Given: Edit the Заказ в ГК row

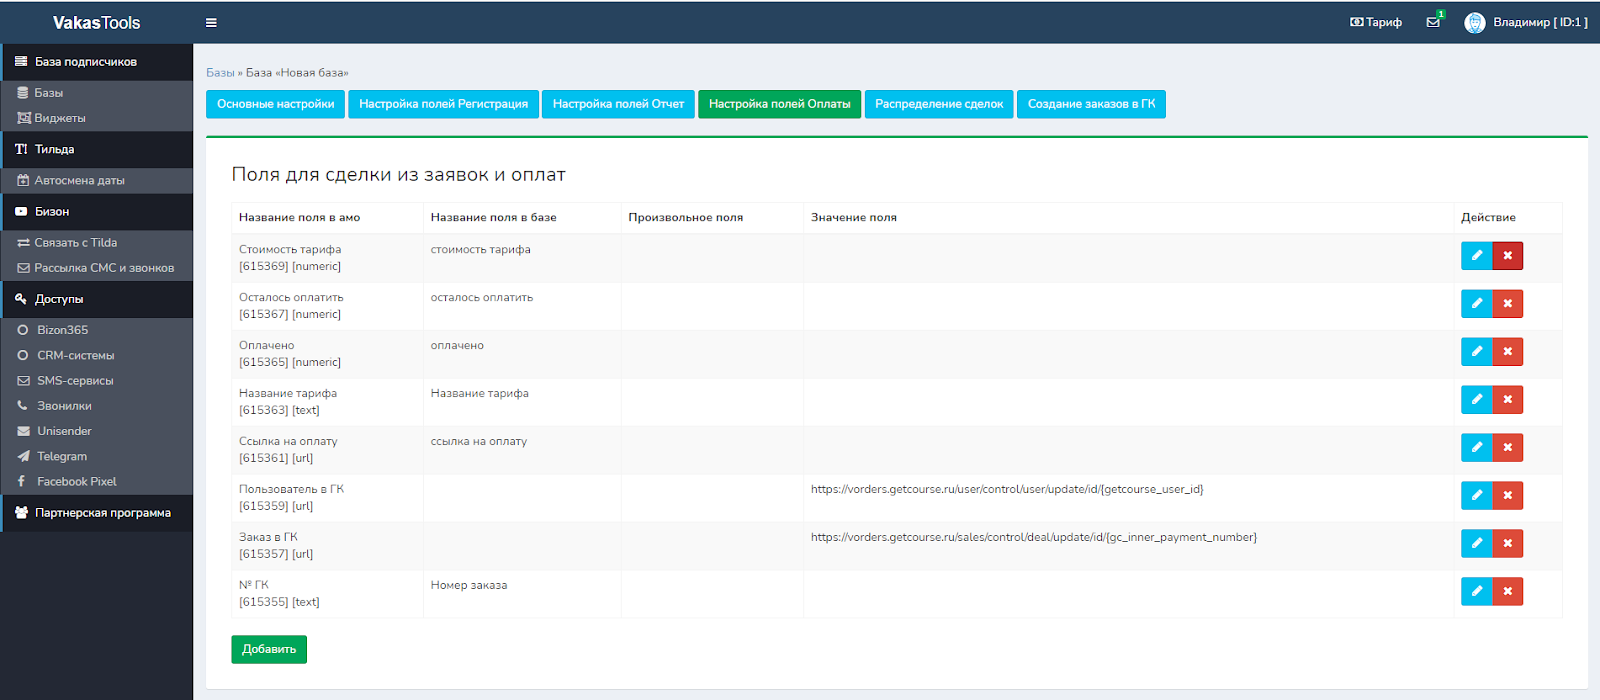Looking at the screenshot, I should (x=1476, y=544).
